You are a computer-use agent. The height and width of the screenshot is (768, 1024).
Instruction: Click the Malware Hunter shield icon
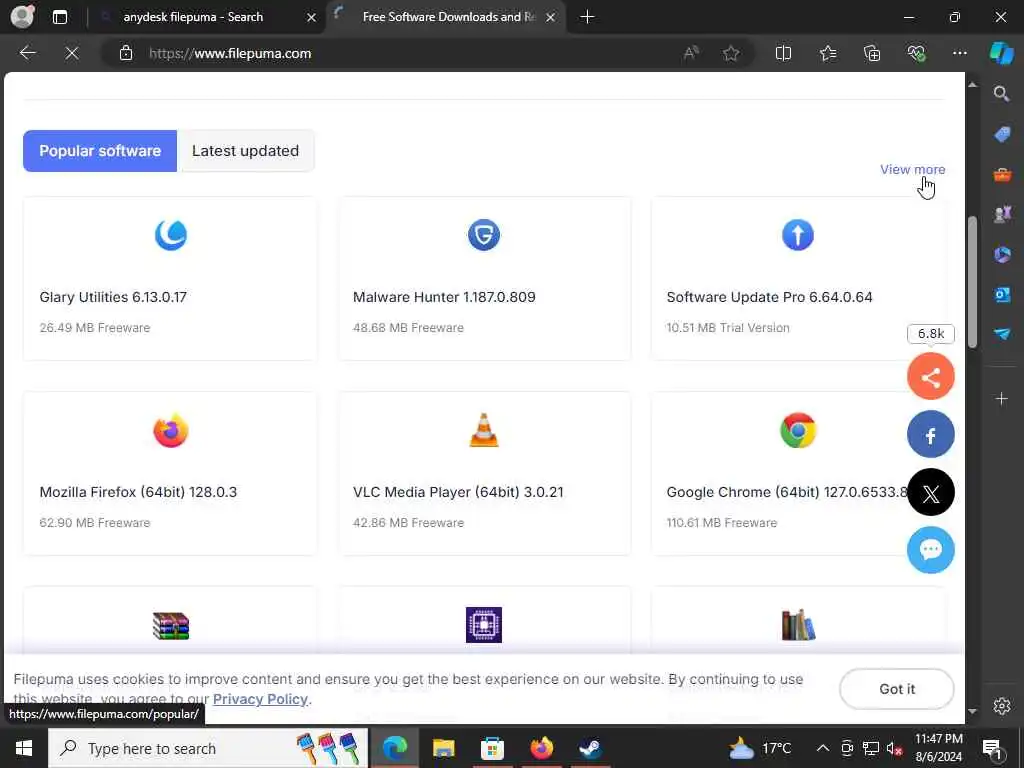pyautogui.click(x=484, y=235)
